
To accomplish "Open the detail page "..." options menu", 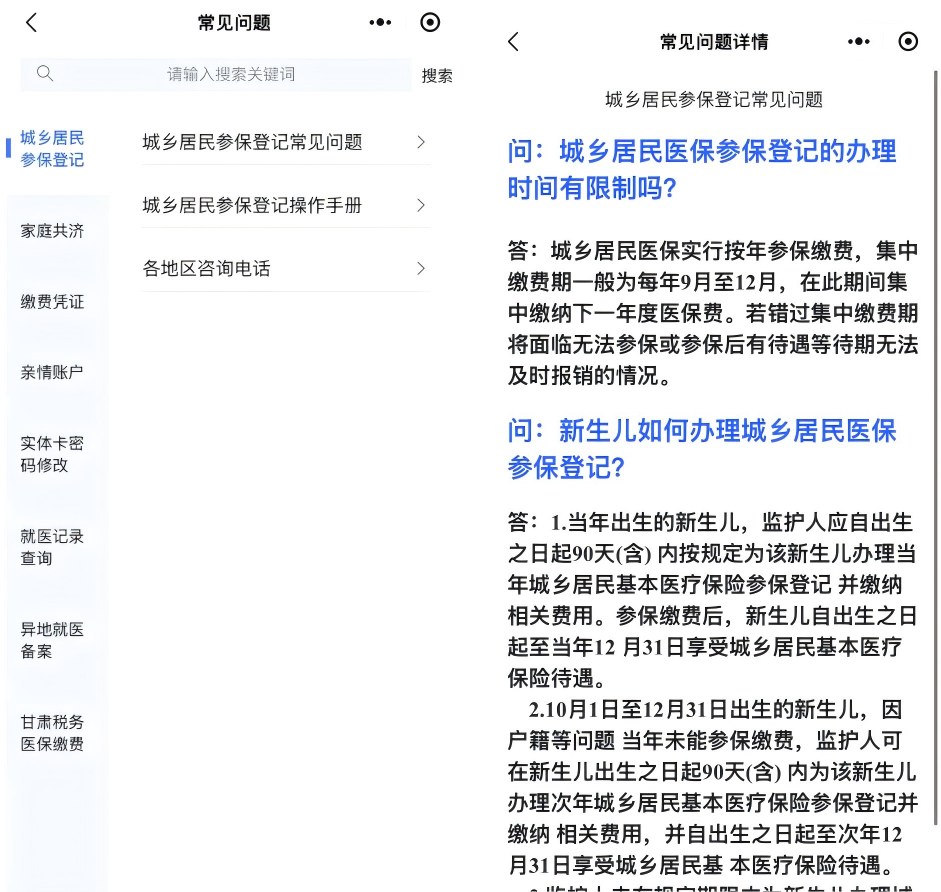I will [x=858, y=42].
